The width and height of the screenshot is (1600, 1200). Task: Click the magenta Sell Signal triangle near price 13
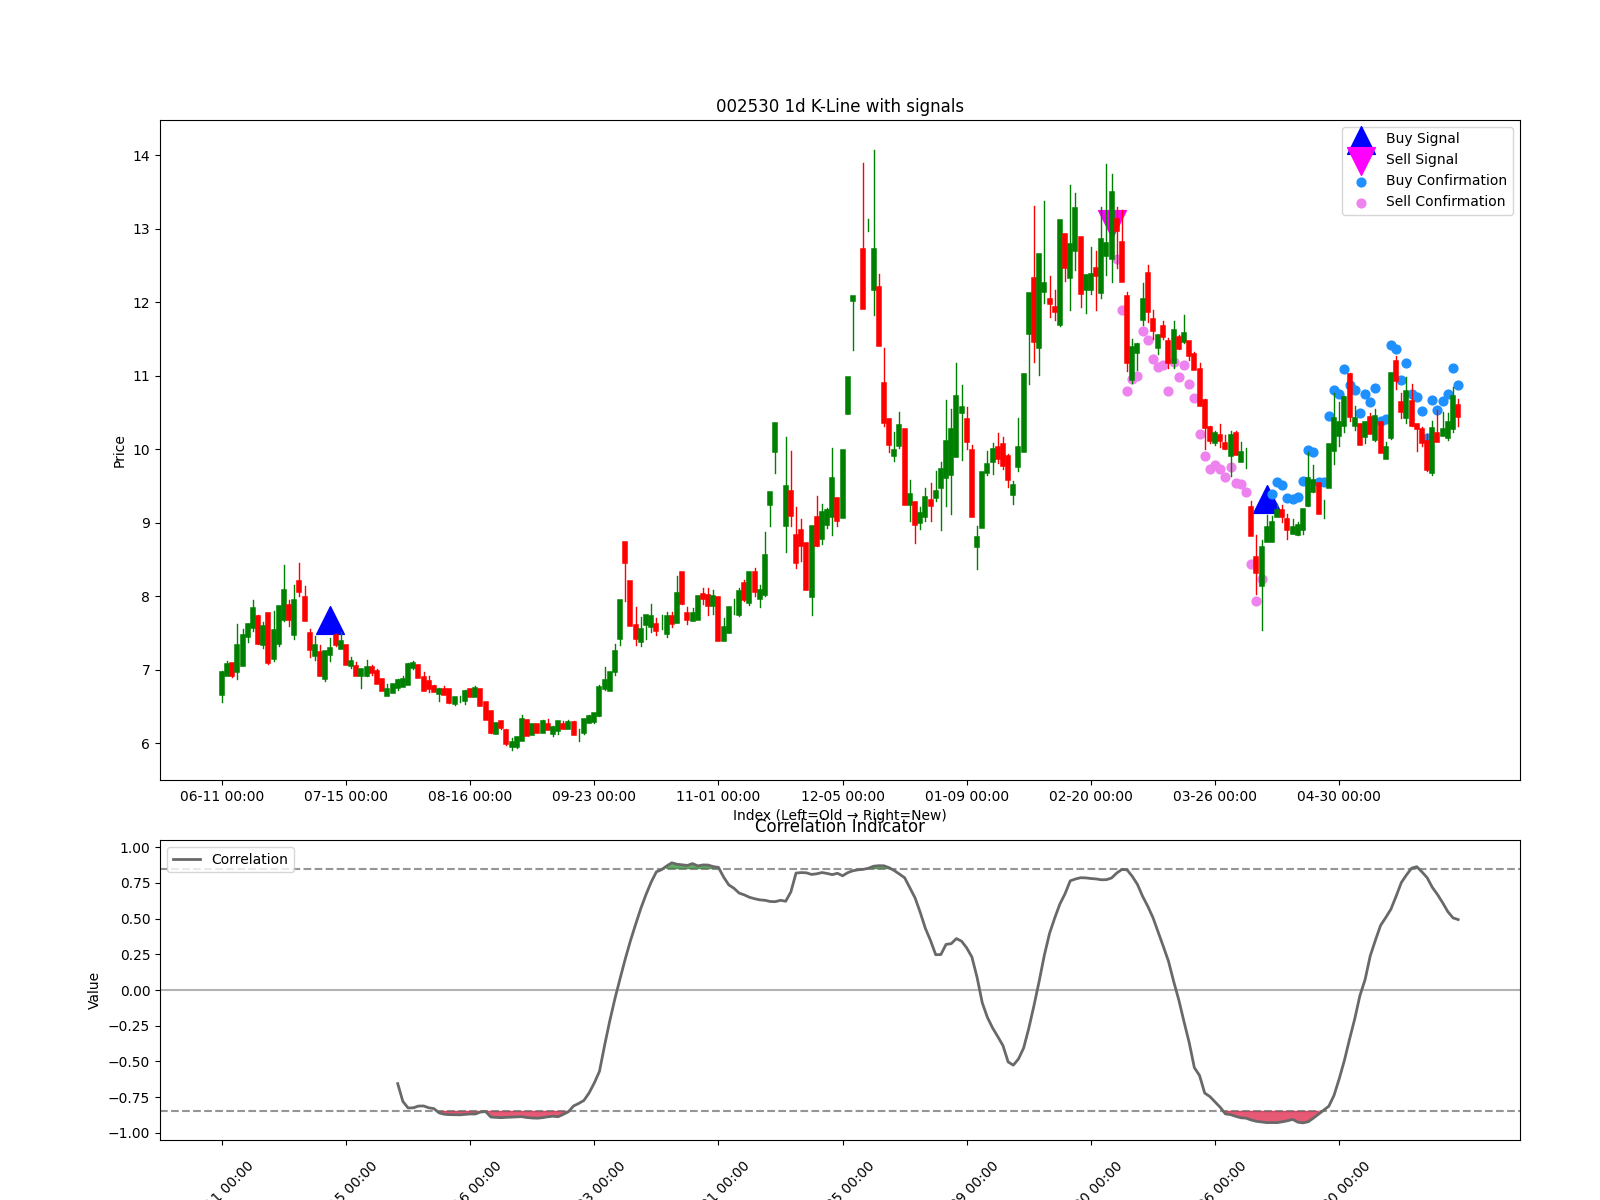point(1112,221)
